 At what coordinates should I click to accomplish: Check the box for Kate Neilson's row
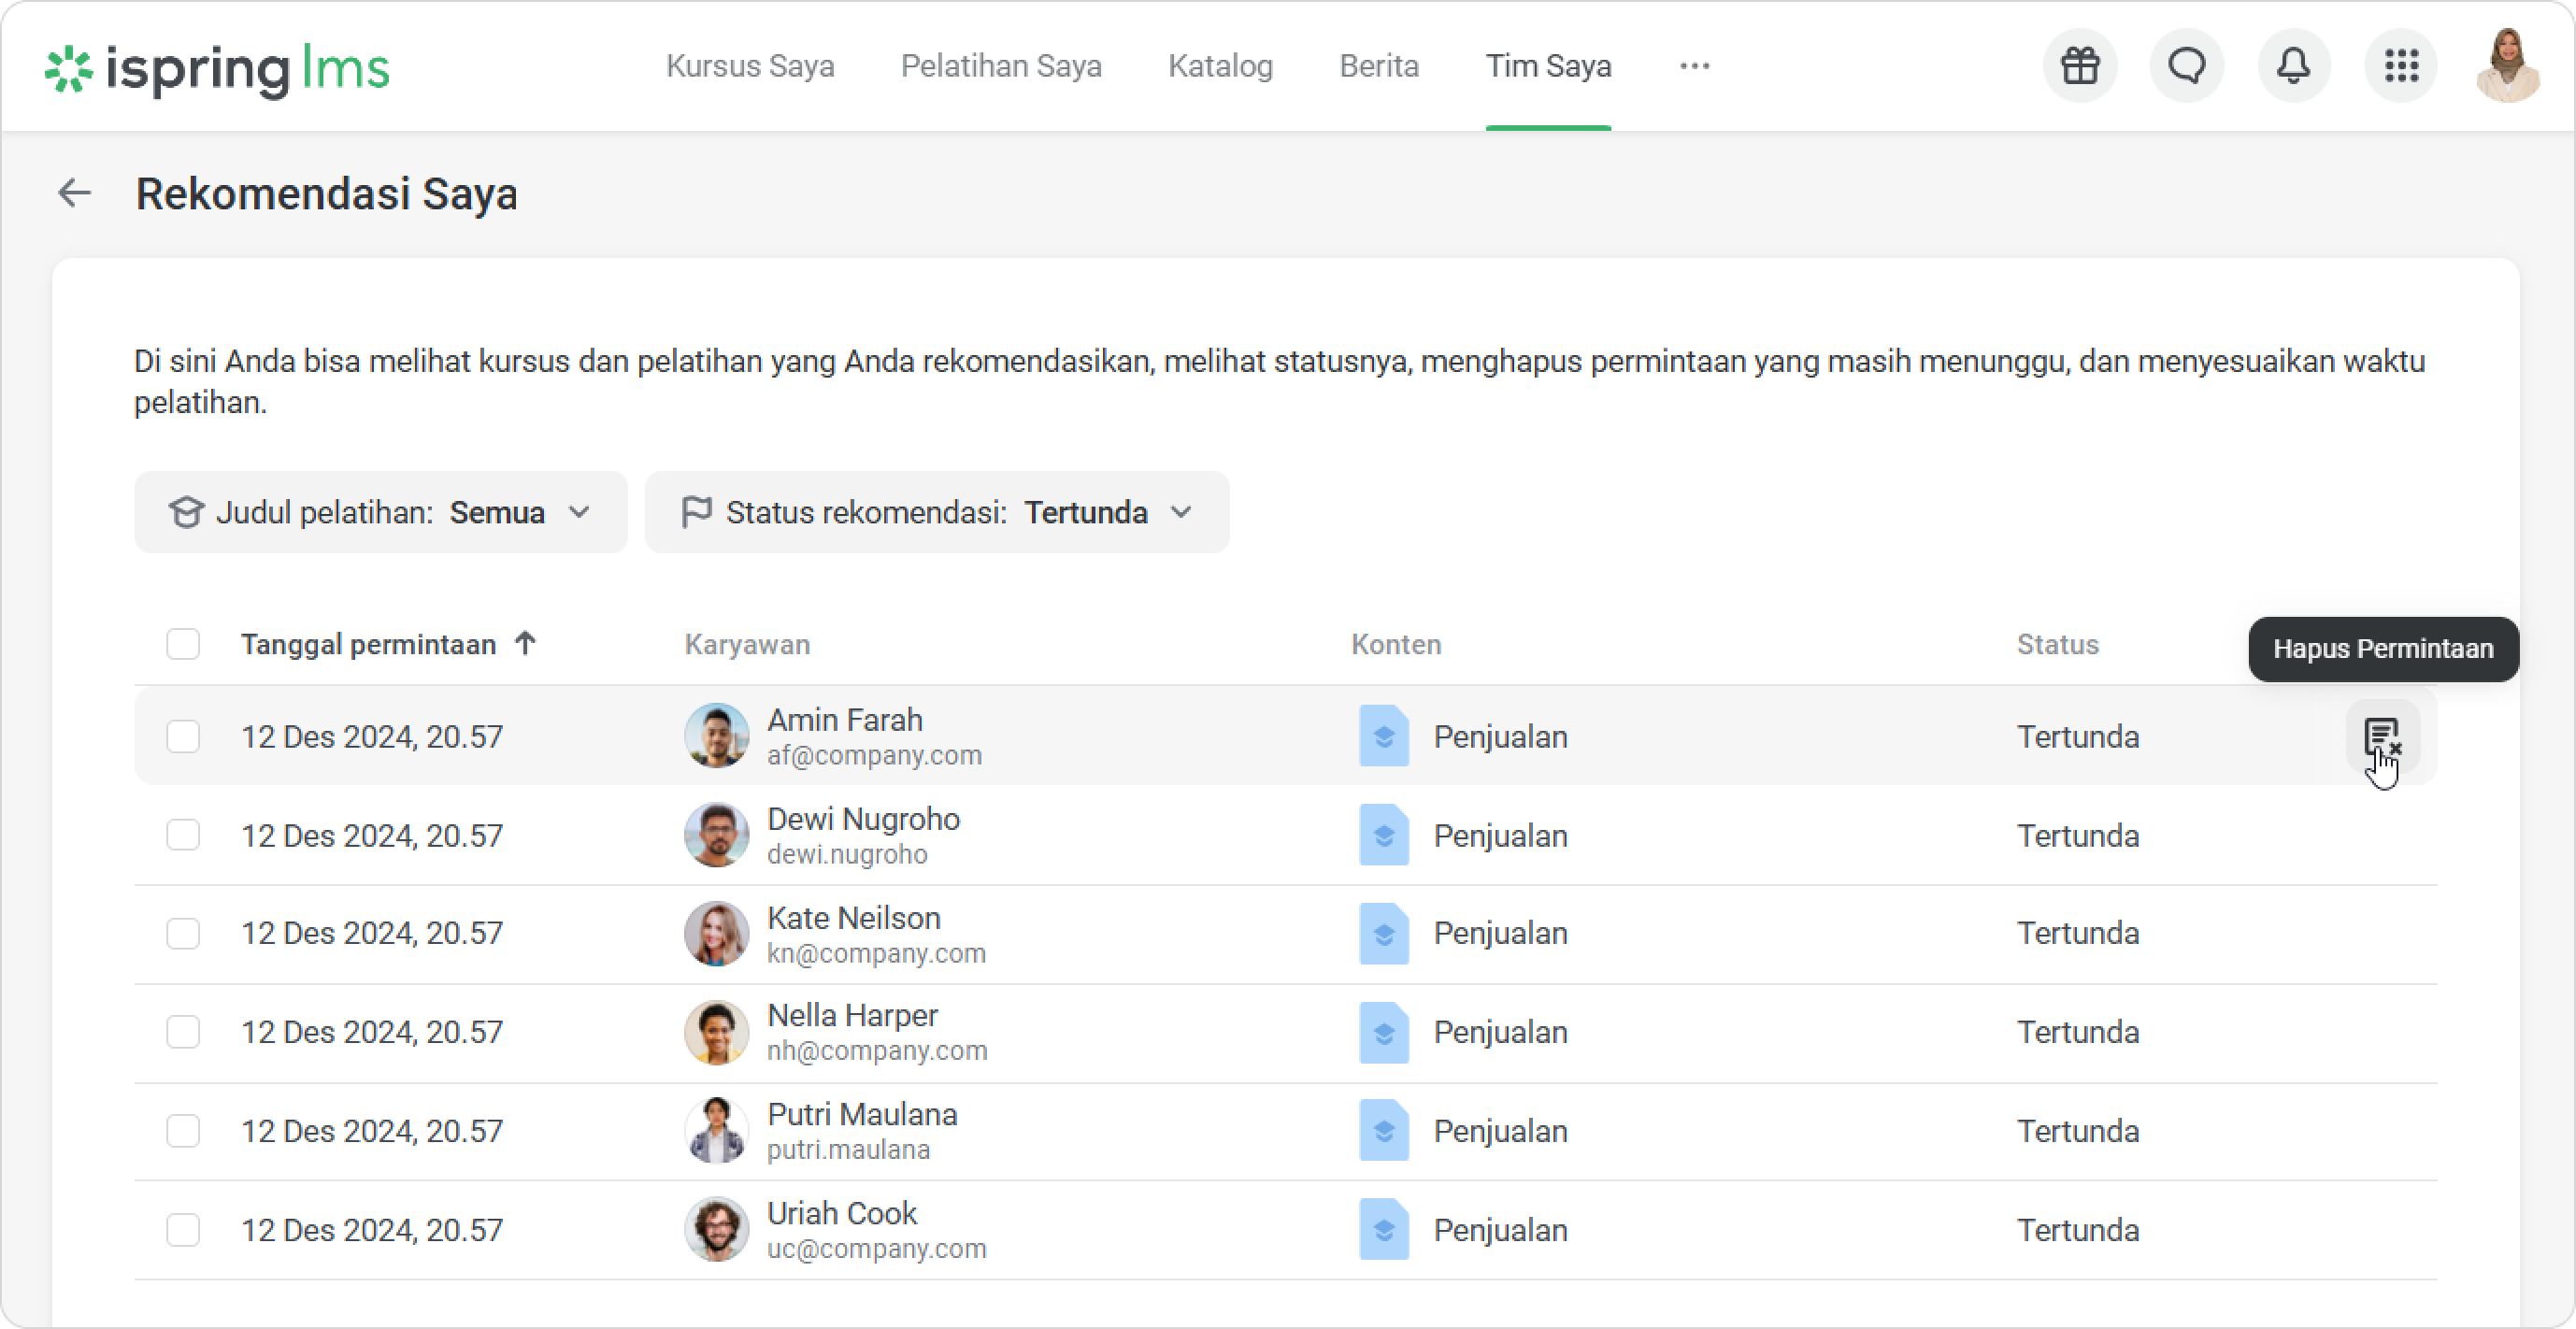(183, 933)
